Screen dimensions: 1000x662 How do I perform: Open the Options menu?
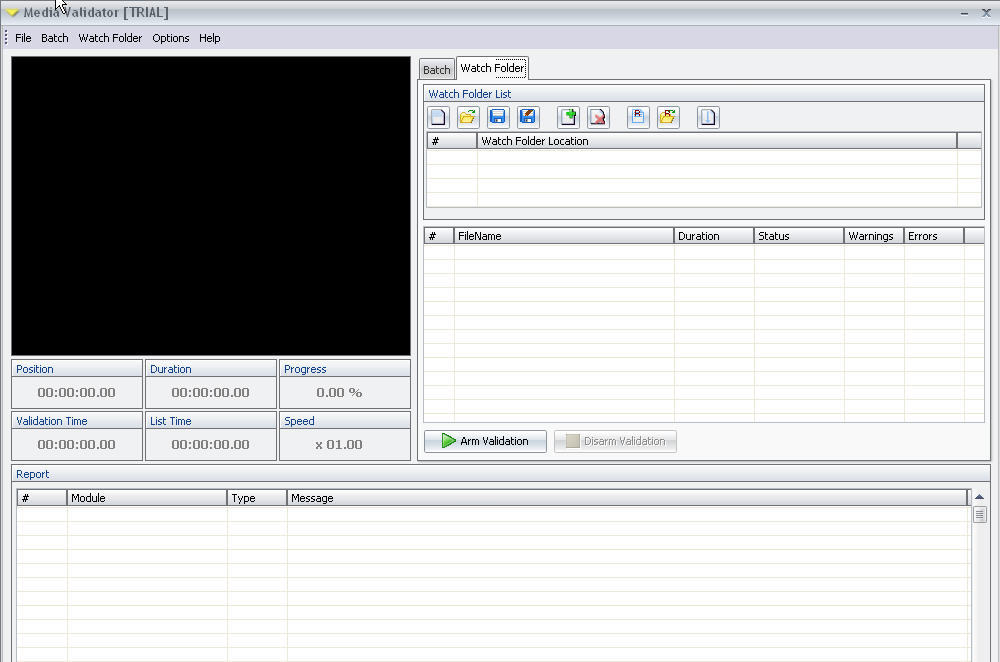click(x=170, y=38)
